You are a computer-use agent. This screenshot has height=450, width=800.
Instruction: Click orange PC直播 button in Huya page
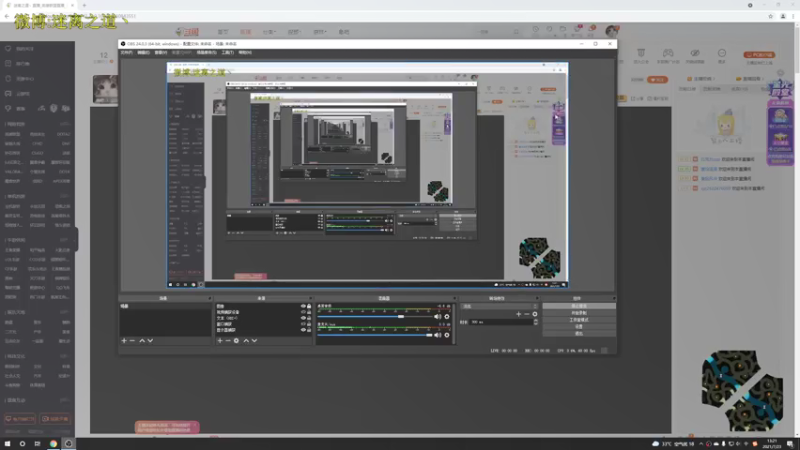pos(759,55)
